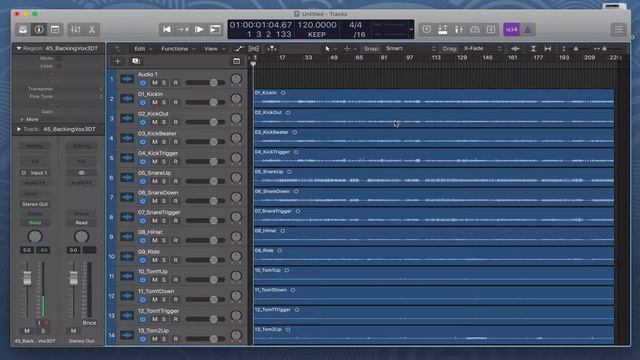The image size is (640, 360).
Task: Toggle the metronome click button
Action: pyautogui.click(x=528, y=29)
